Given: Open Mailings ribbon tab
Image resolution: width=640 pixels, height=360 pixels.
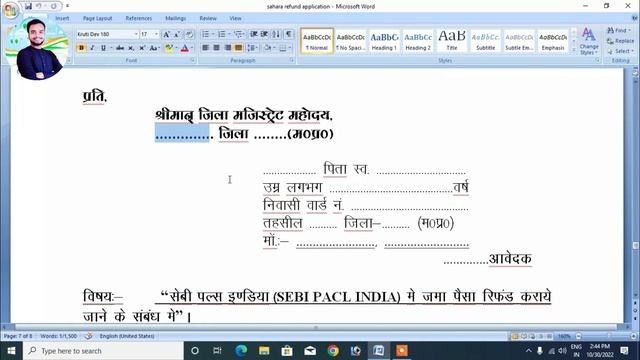Looking at the screenshot, I should coord(176,18).
